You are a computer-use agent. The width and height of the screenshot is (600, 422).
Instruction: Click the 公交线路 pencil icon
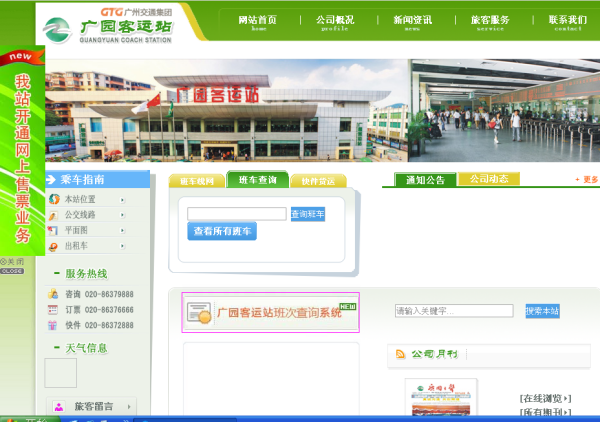point(53,215)
